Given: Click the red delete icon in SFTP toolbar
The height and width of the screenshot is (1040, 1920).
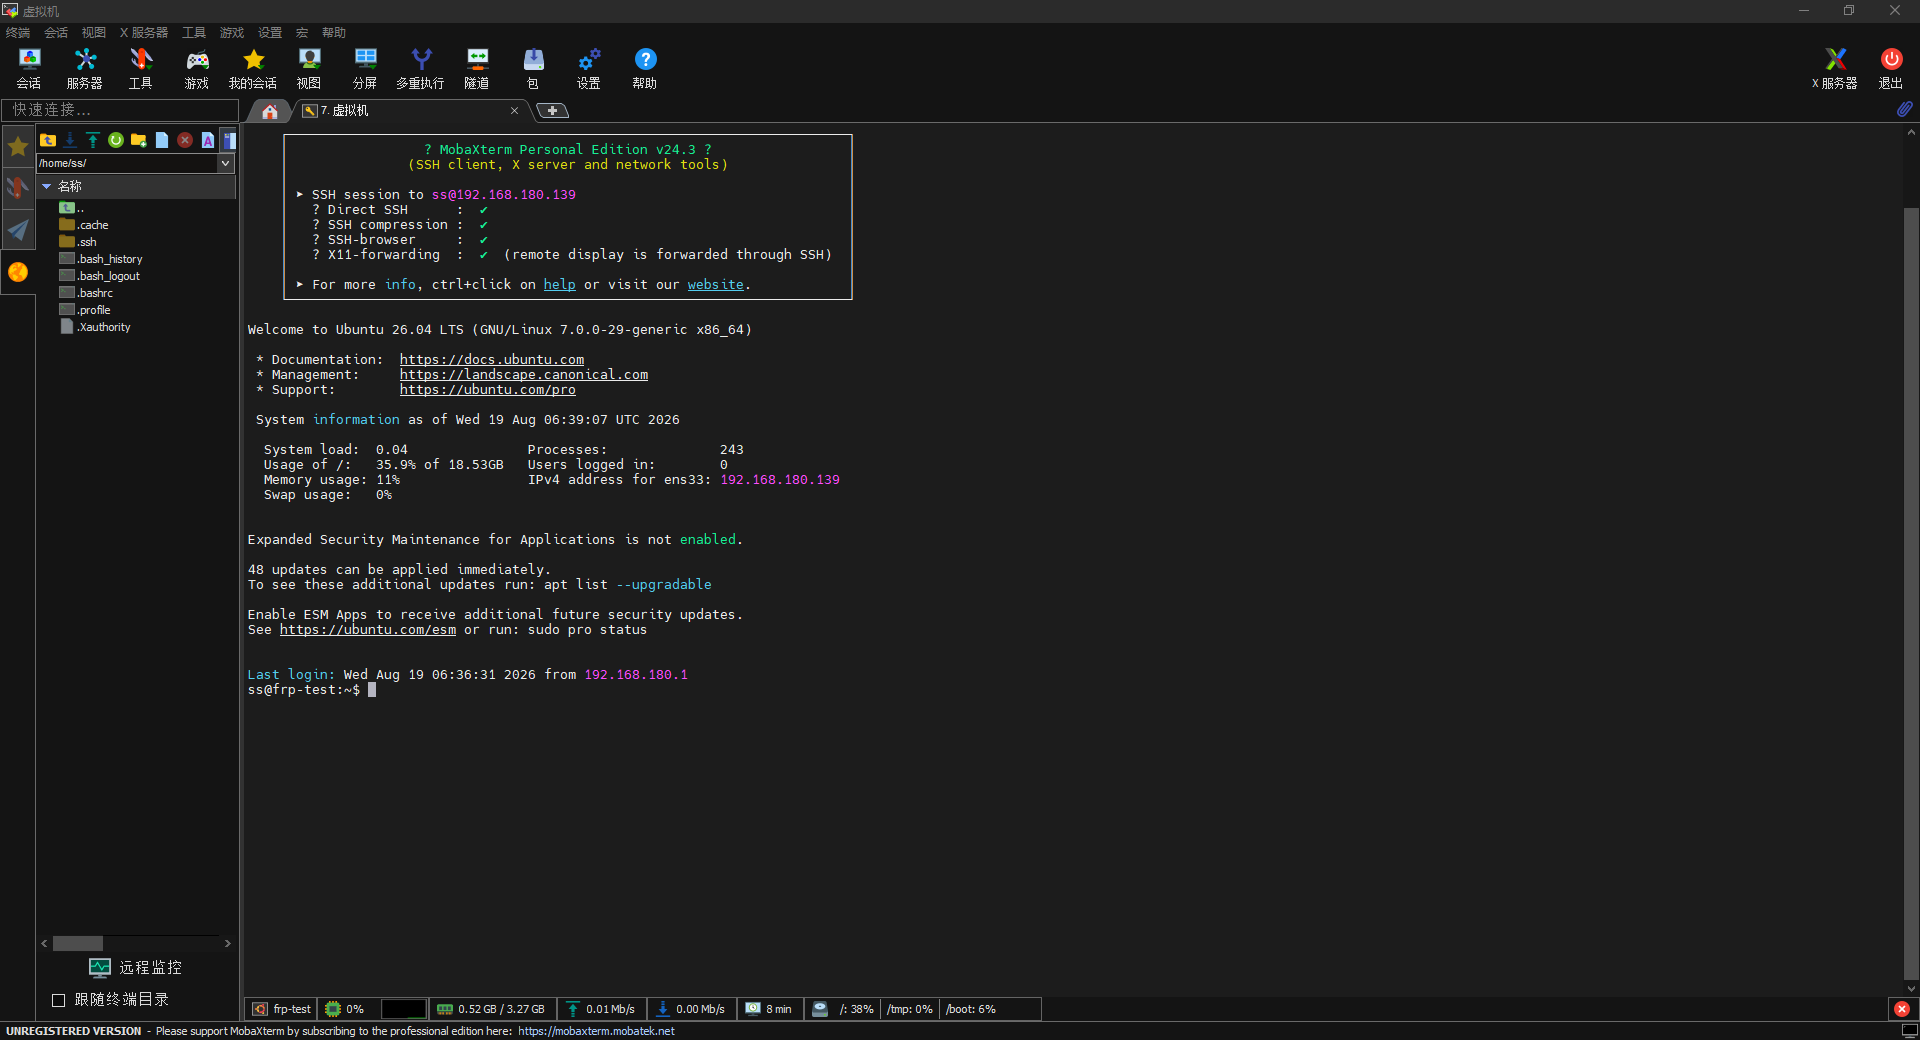Looking at the screenshot, I should click(x=185, y=140).
